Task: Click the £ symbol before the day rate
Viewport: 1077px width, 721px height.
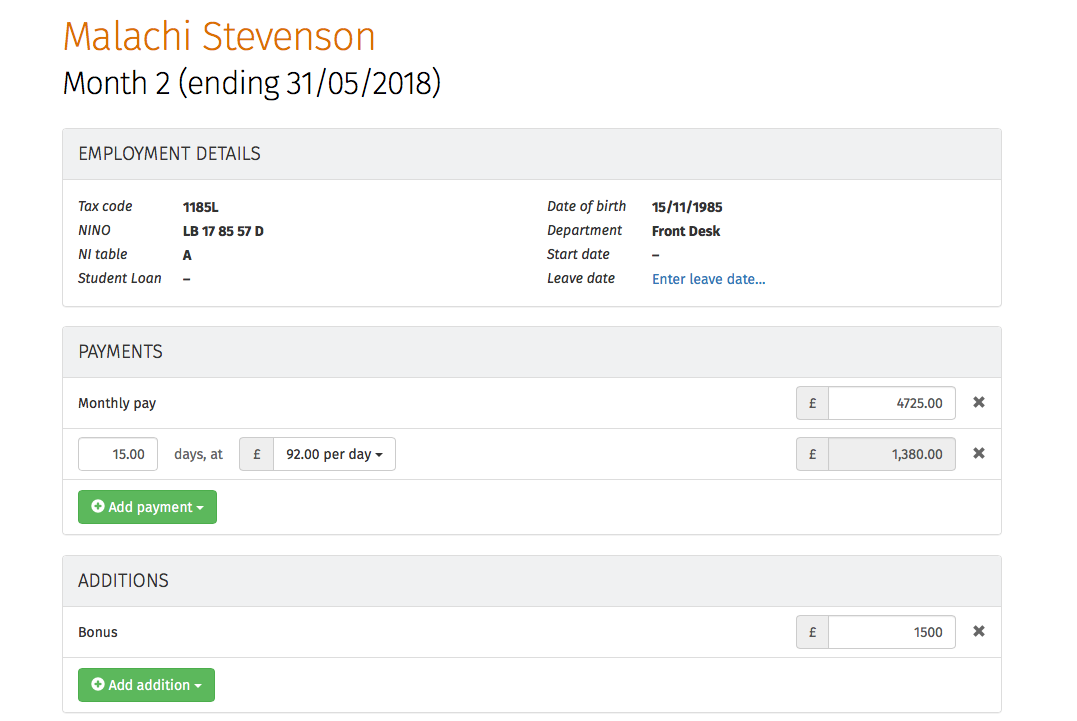Action: (x=256, y=454)
